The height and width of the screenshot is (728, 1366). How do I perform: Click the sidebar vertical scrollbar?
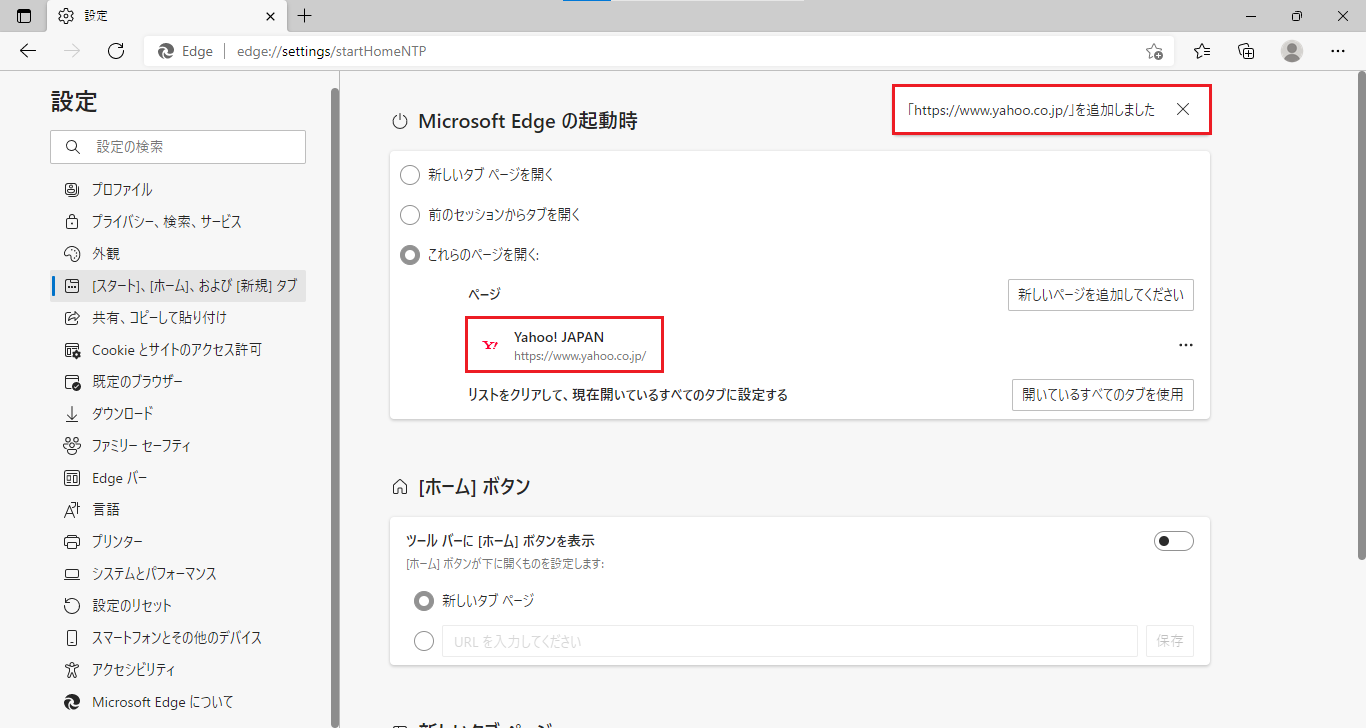(335, 400)
